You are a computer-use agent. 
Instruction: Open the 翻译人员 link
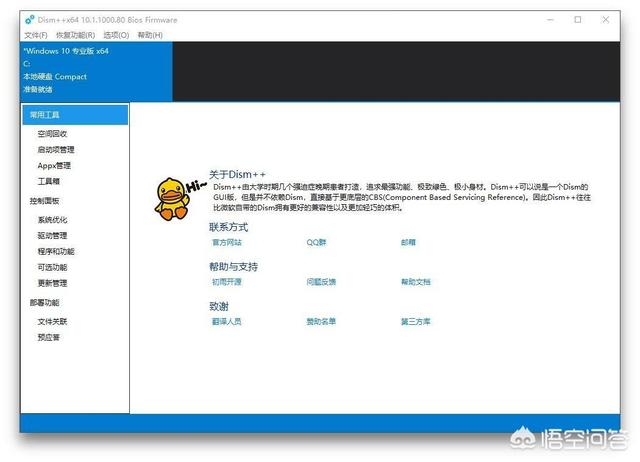tap(227, 322)
